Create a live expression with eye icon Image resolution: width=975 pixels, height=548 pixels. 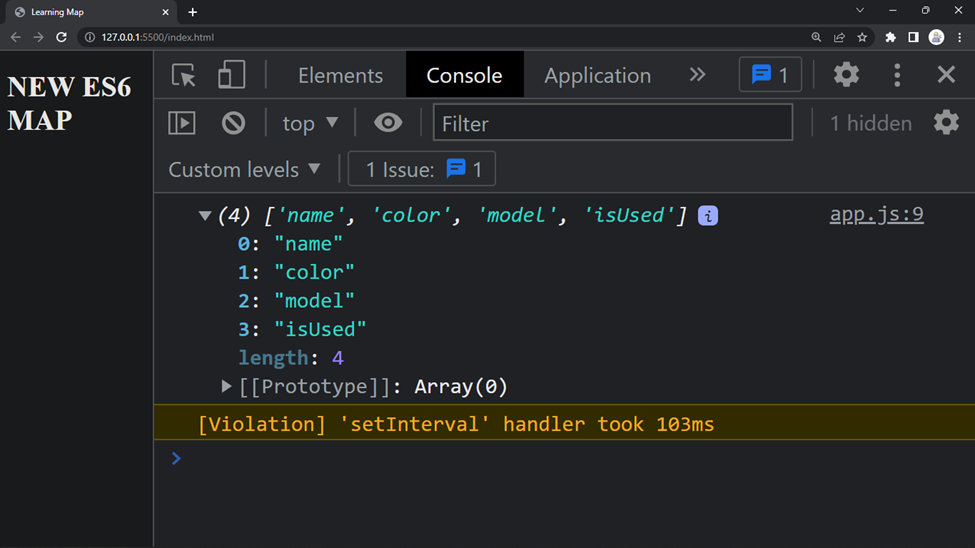coord(388,123)
